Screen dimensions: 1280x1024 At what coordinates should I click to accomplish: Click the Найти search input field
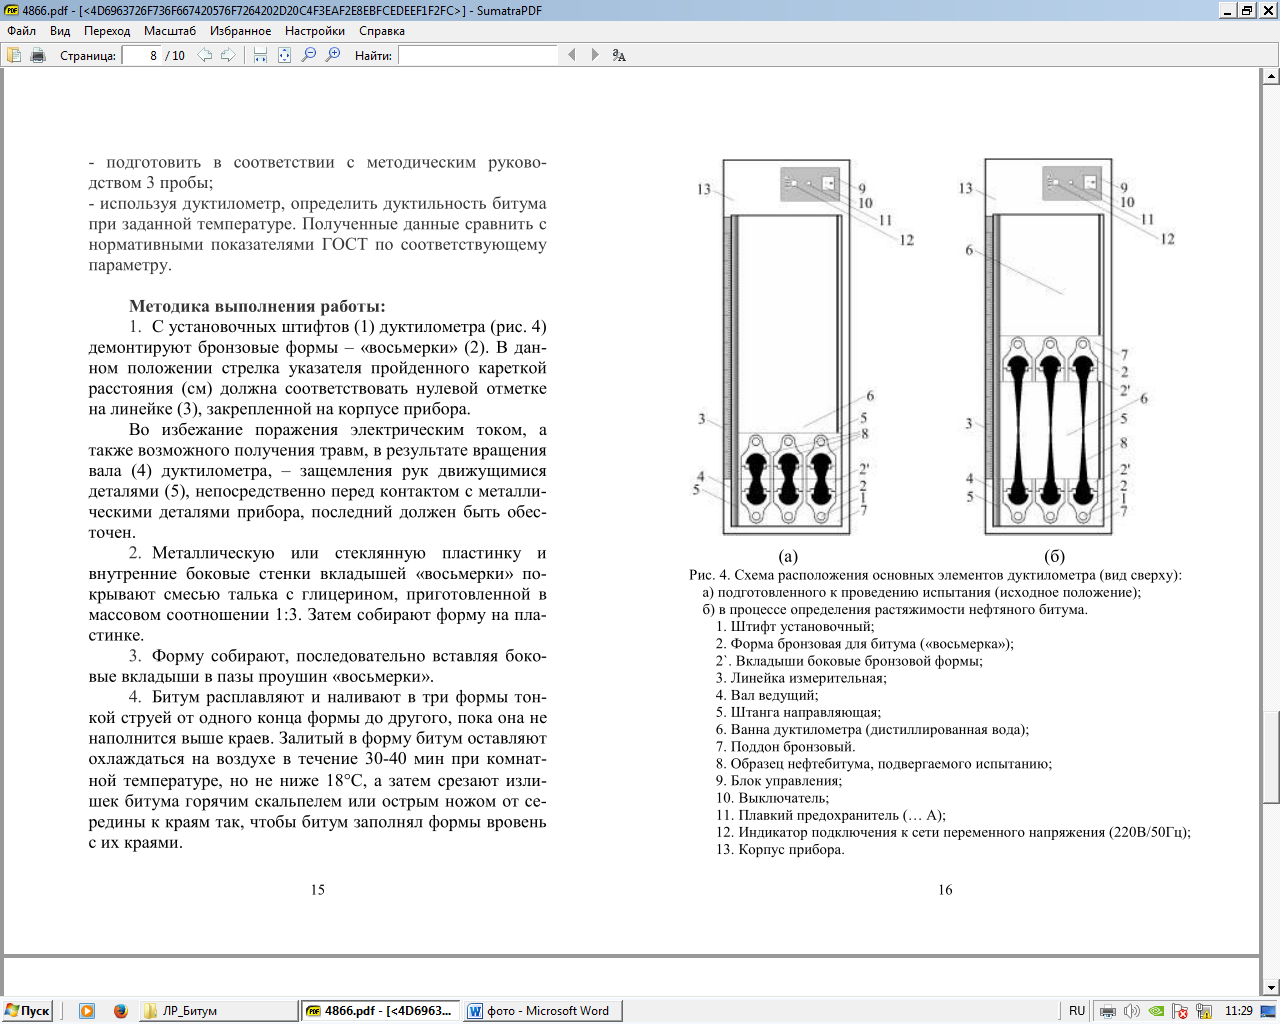478,55
